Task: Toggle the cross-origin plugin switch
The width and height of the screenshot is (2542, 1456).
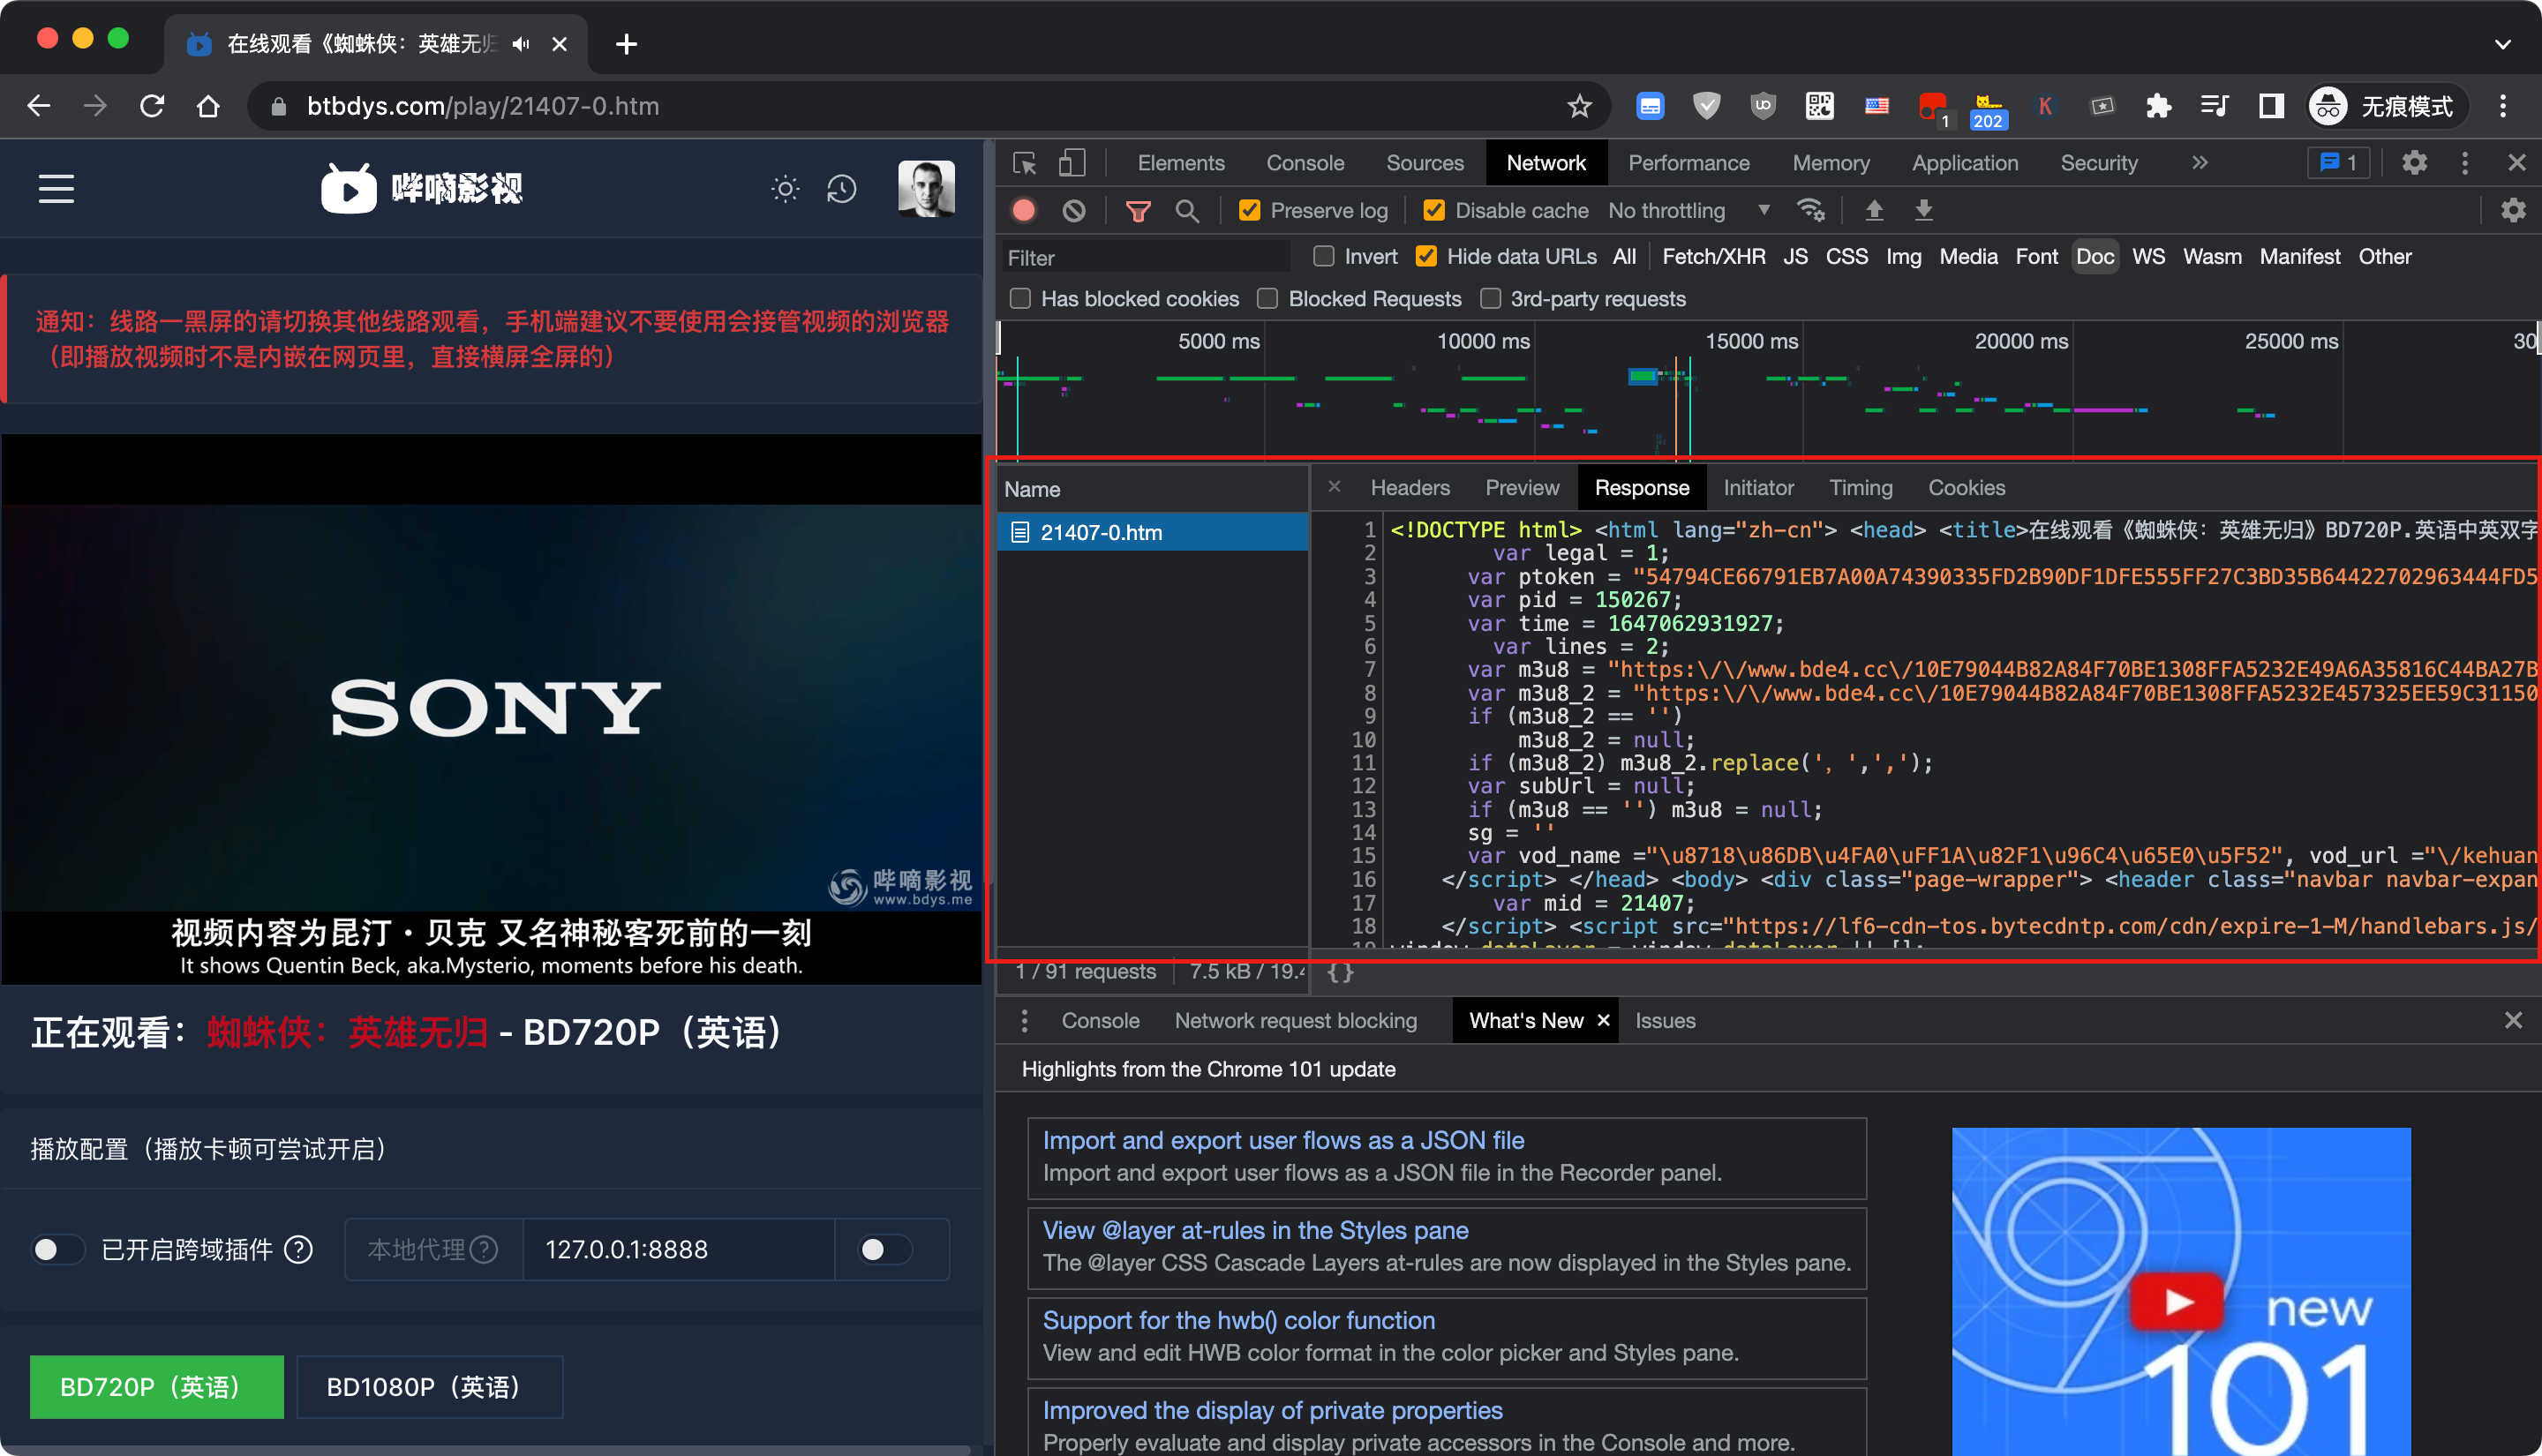Action: click(57, 1249)
